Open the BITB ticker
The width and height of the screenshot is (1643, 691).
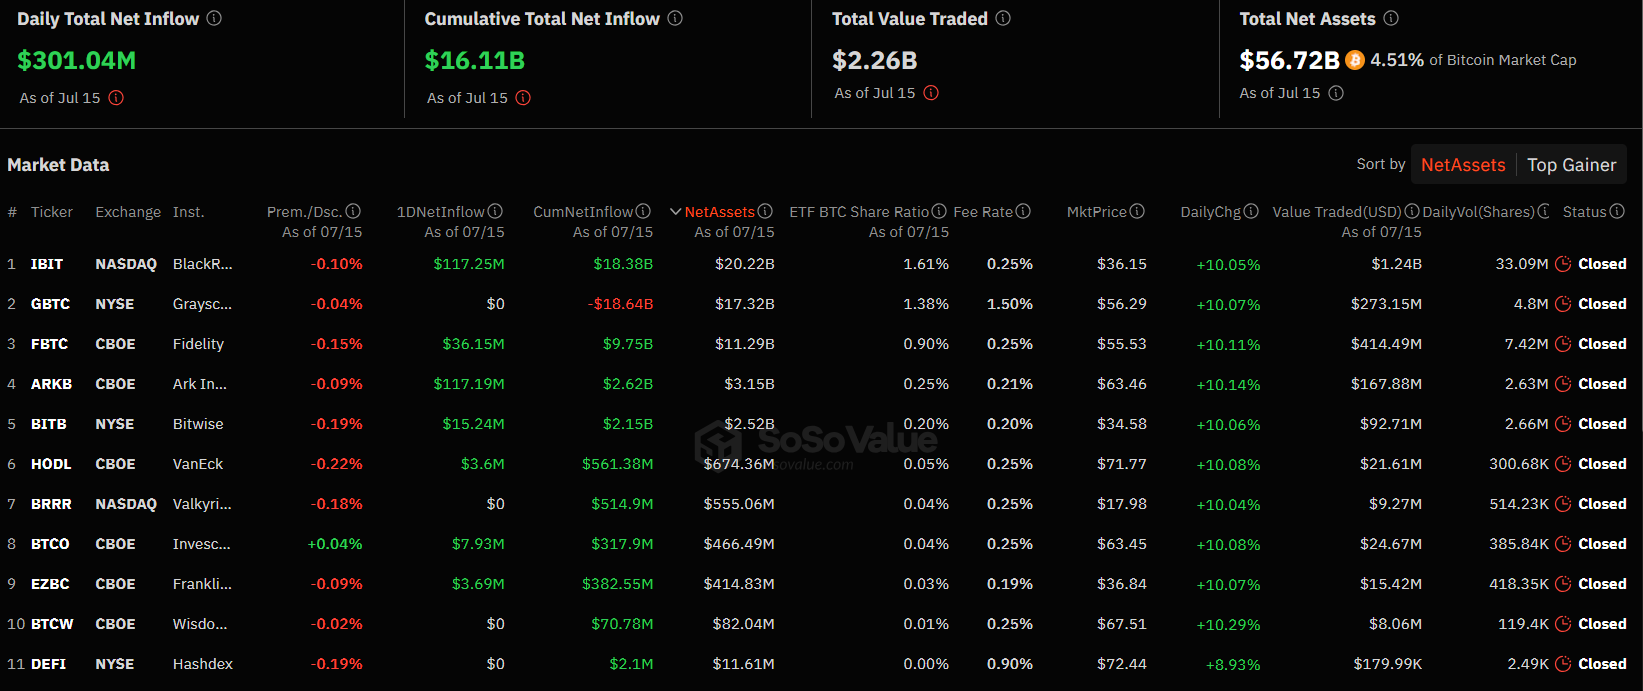pos(49,424)
